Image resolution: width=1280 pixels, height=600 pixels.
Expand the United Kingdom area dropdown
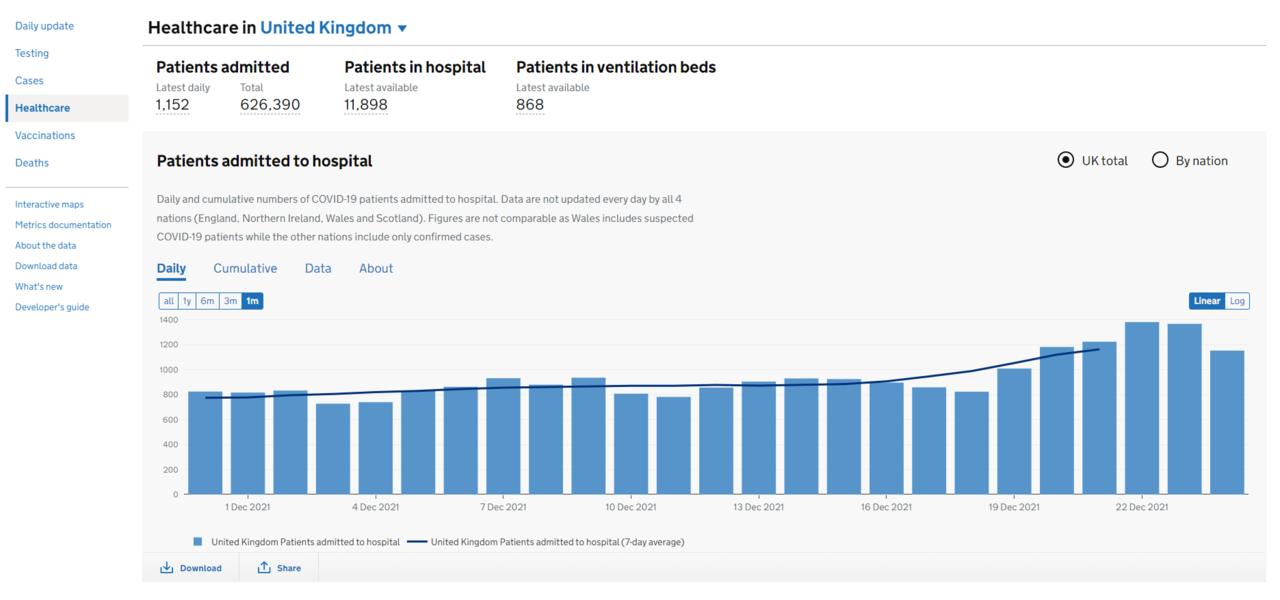402,29
